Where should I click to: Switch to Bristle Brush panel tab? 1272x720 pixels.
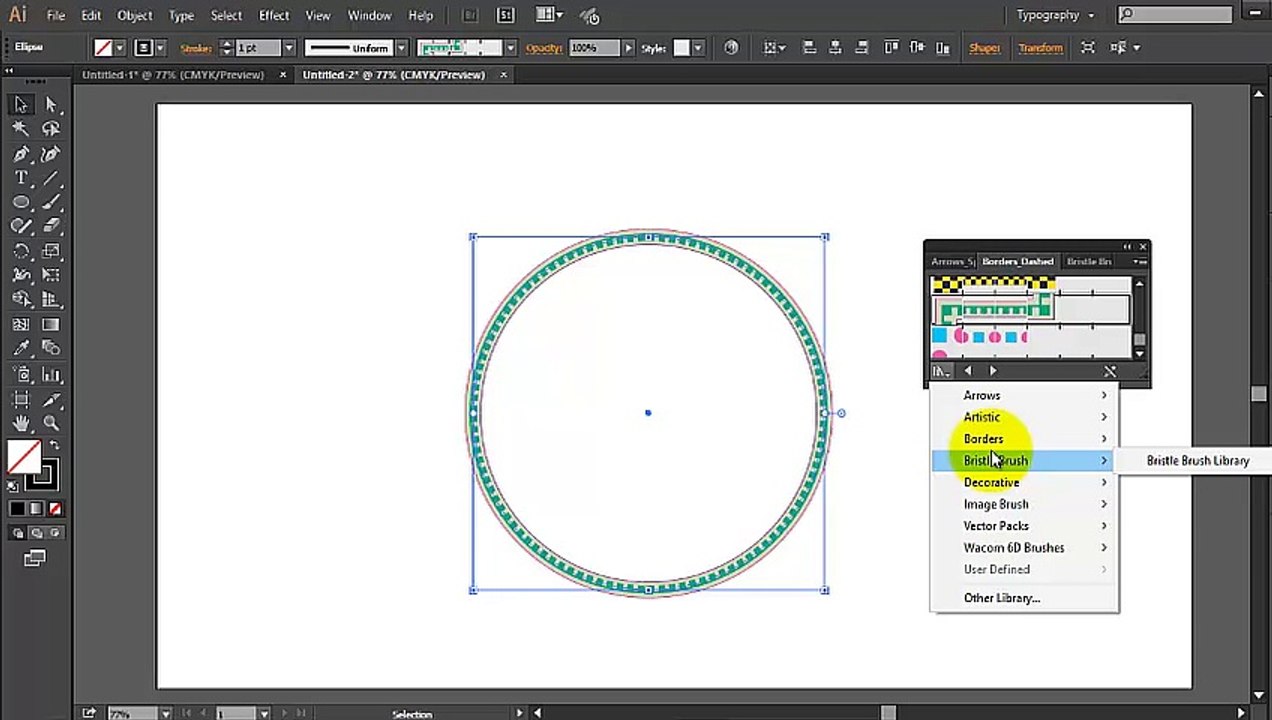click(x=1089, y=261)
